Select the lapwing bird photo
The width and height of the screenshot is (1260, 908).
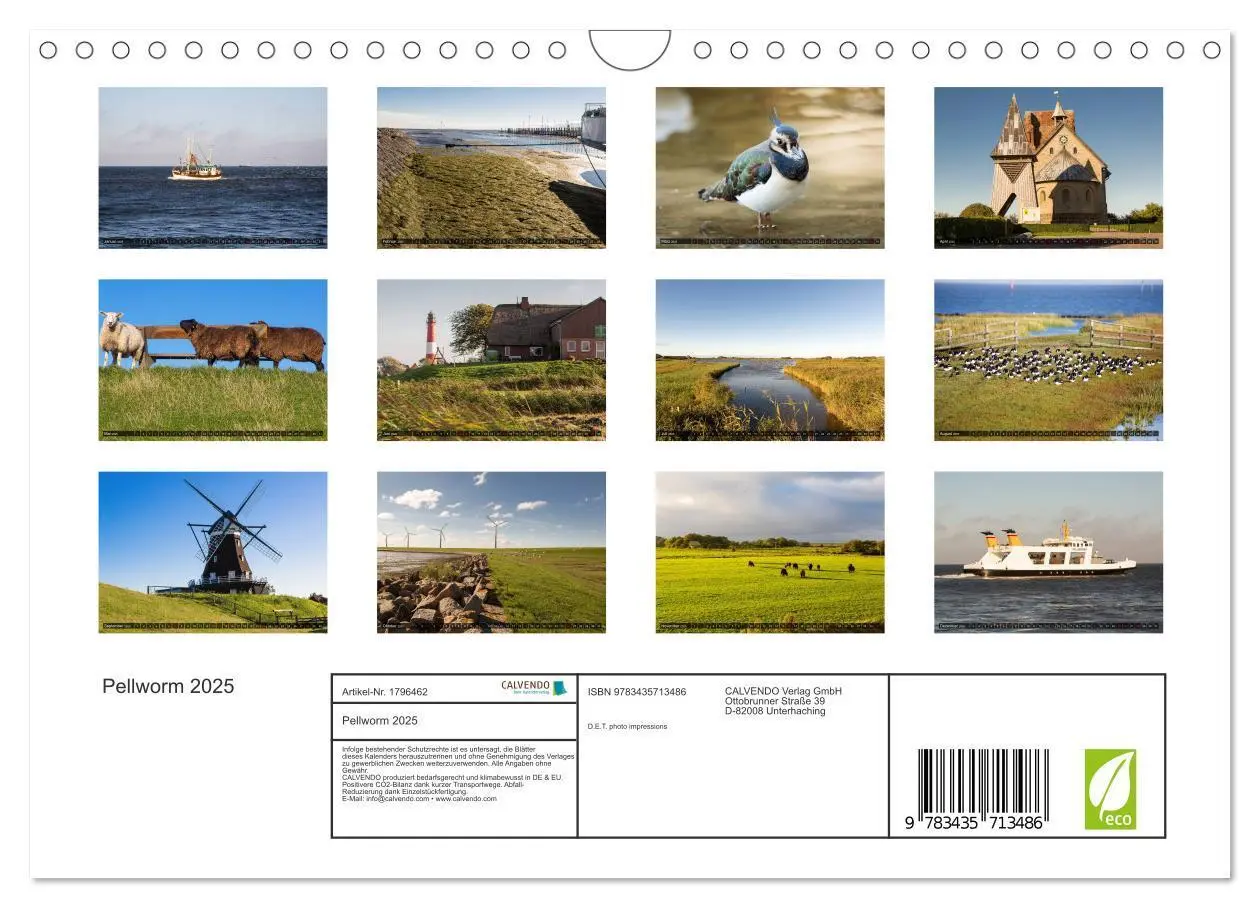770,167
